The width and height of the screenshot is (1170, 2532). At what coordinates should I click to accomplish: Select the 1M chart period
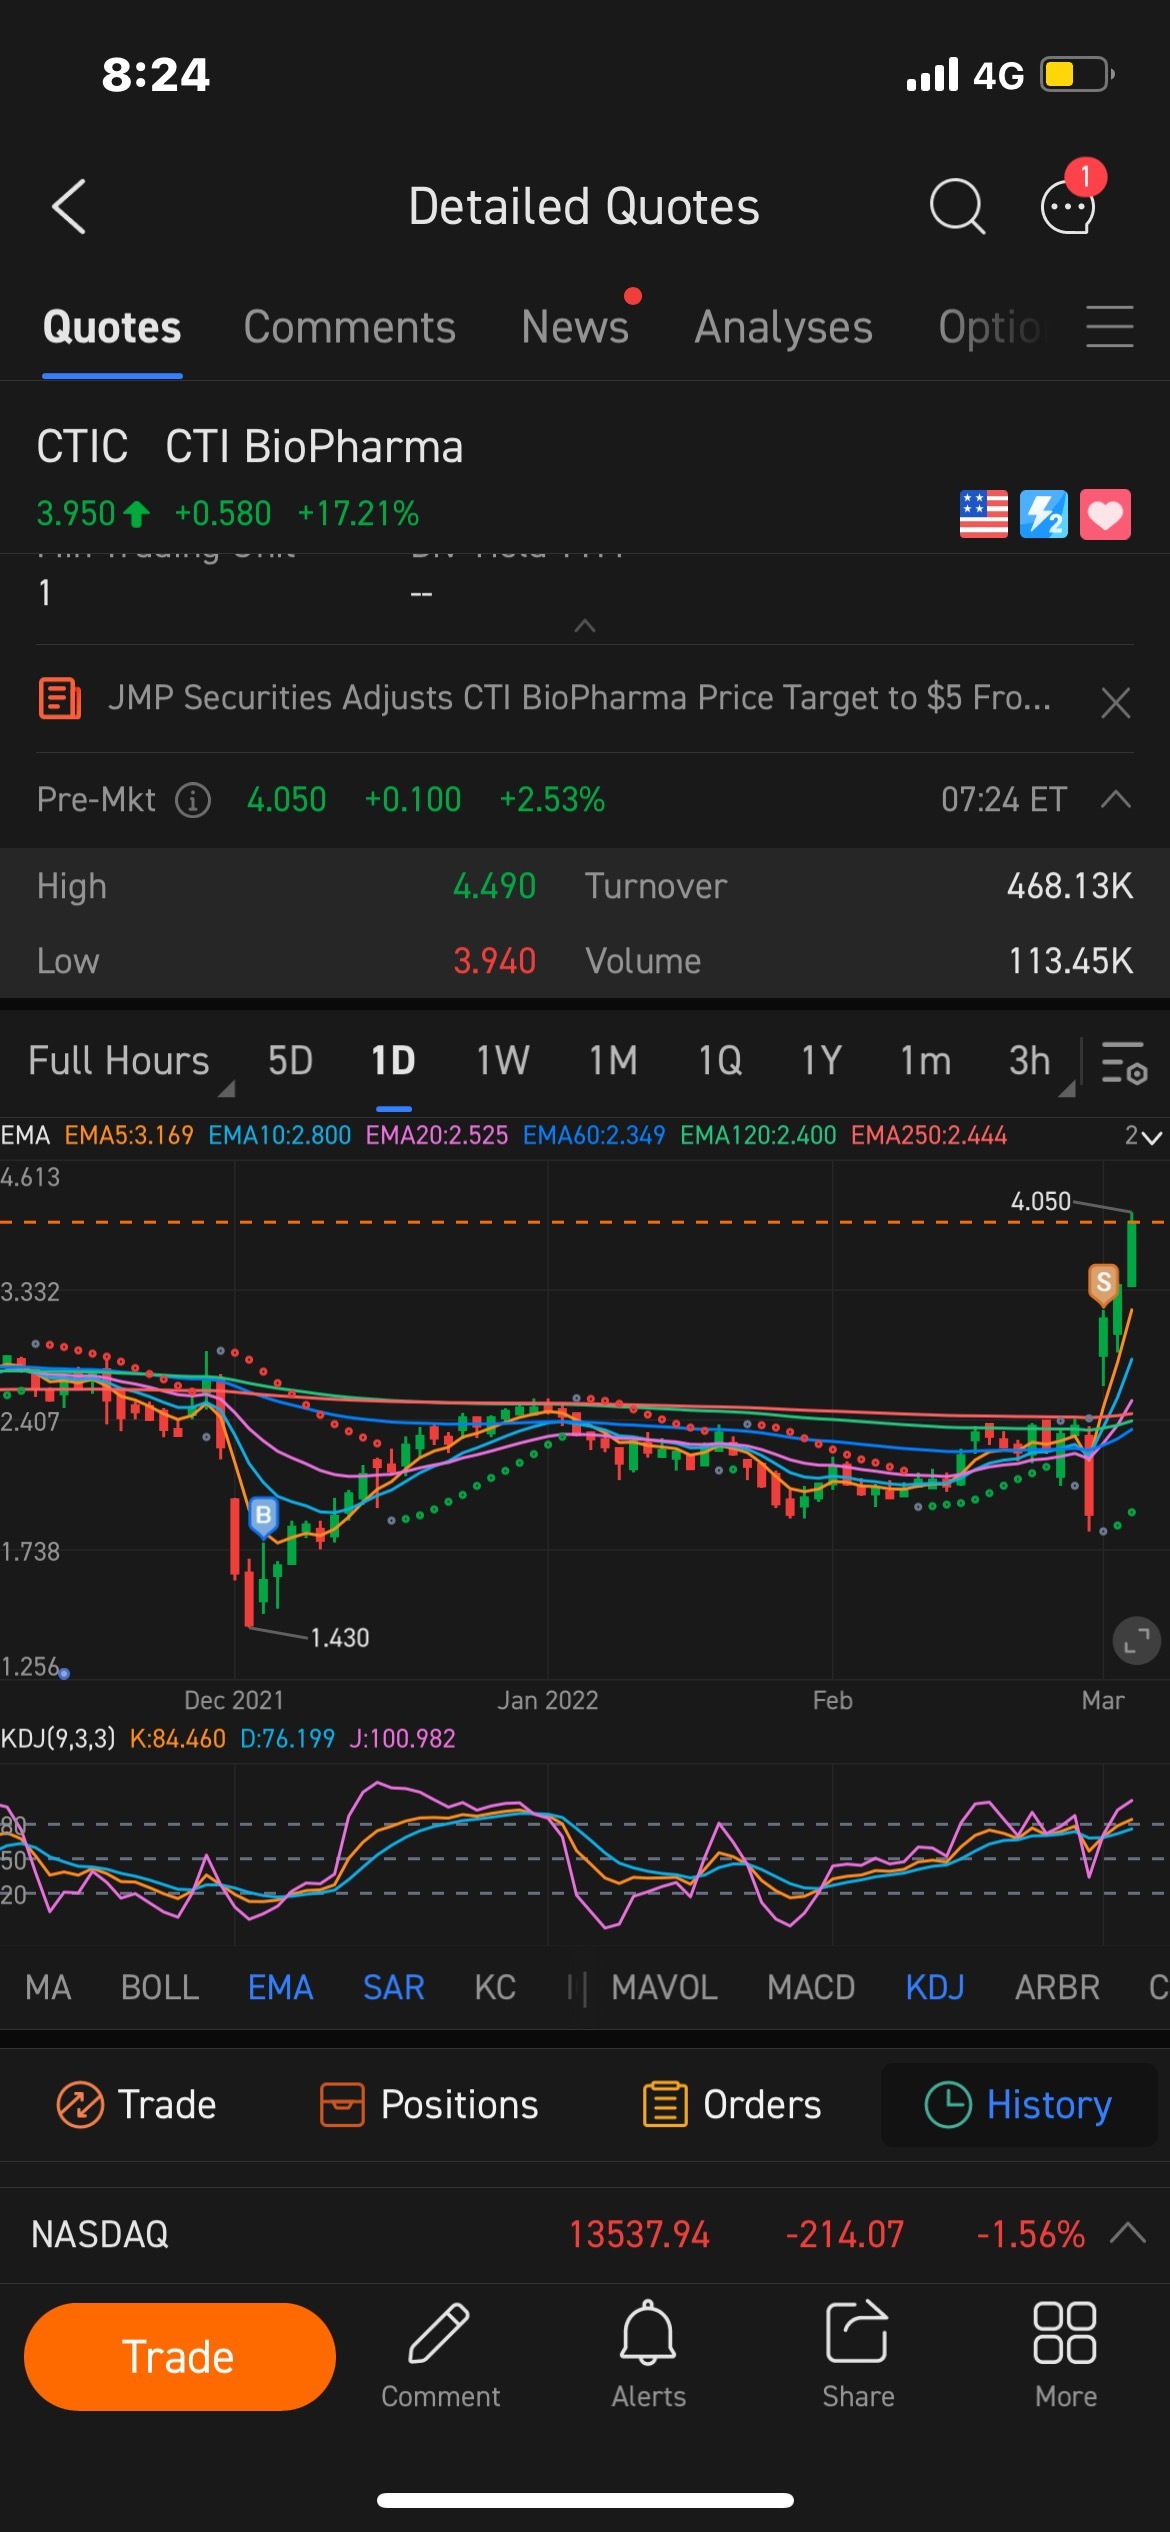coord(612,1061)
